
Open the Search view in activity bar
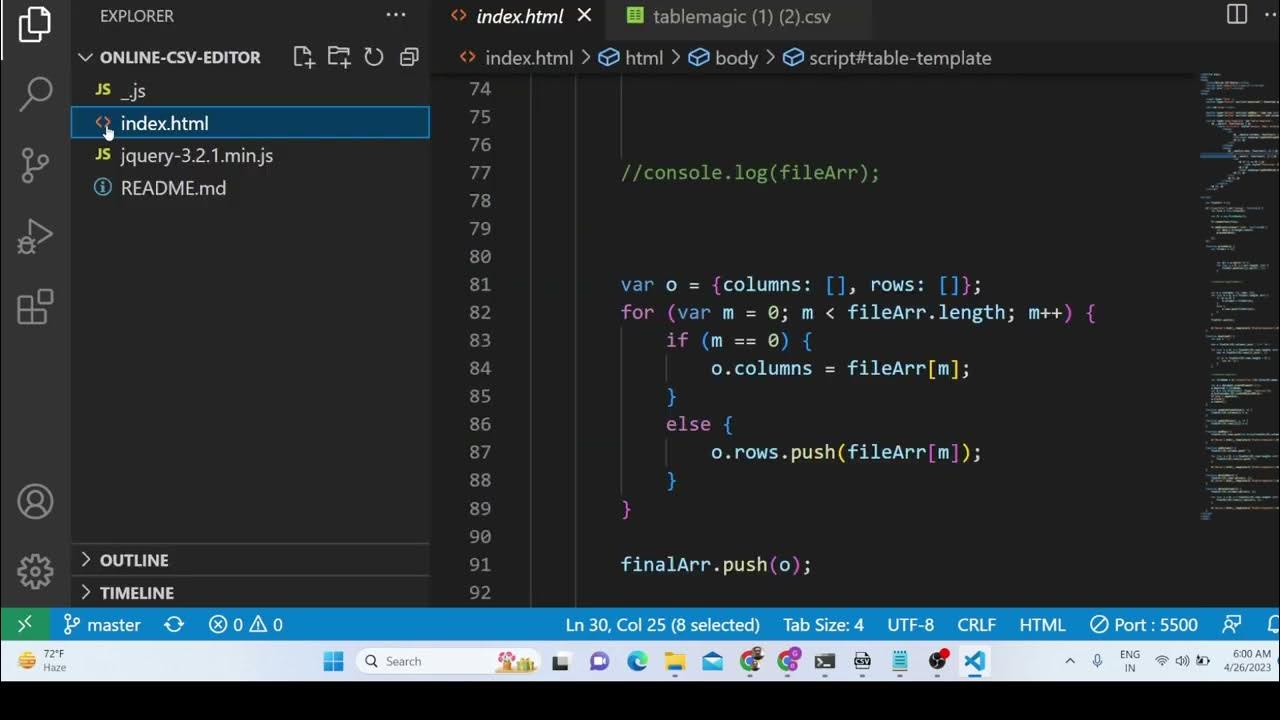35,95
